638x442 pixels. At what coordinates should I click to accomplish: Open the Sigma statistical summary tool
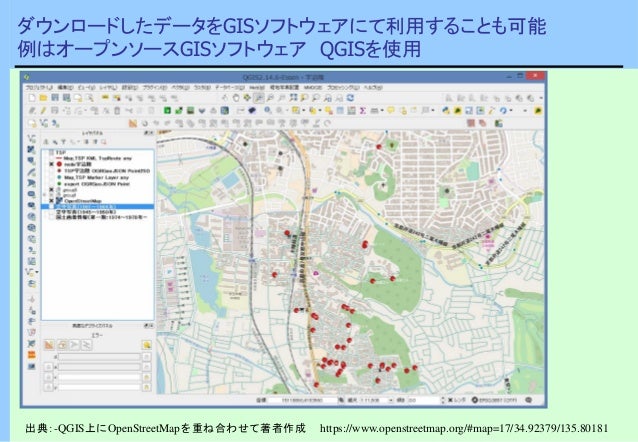pos(363,110)
